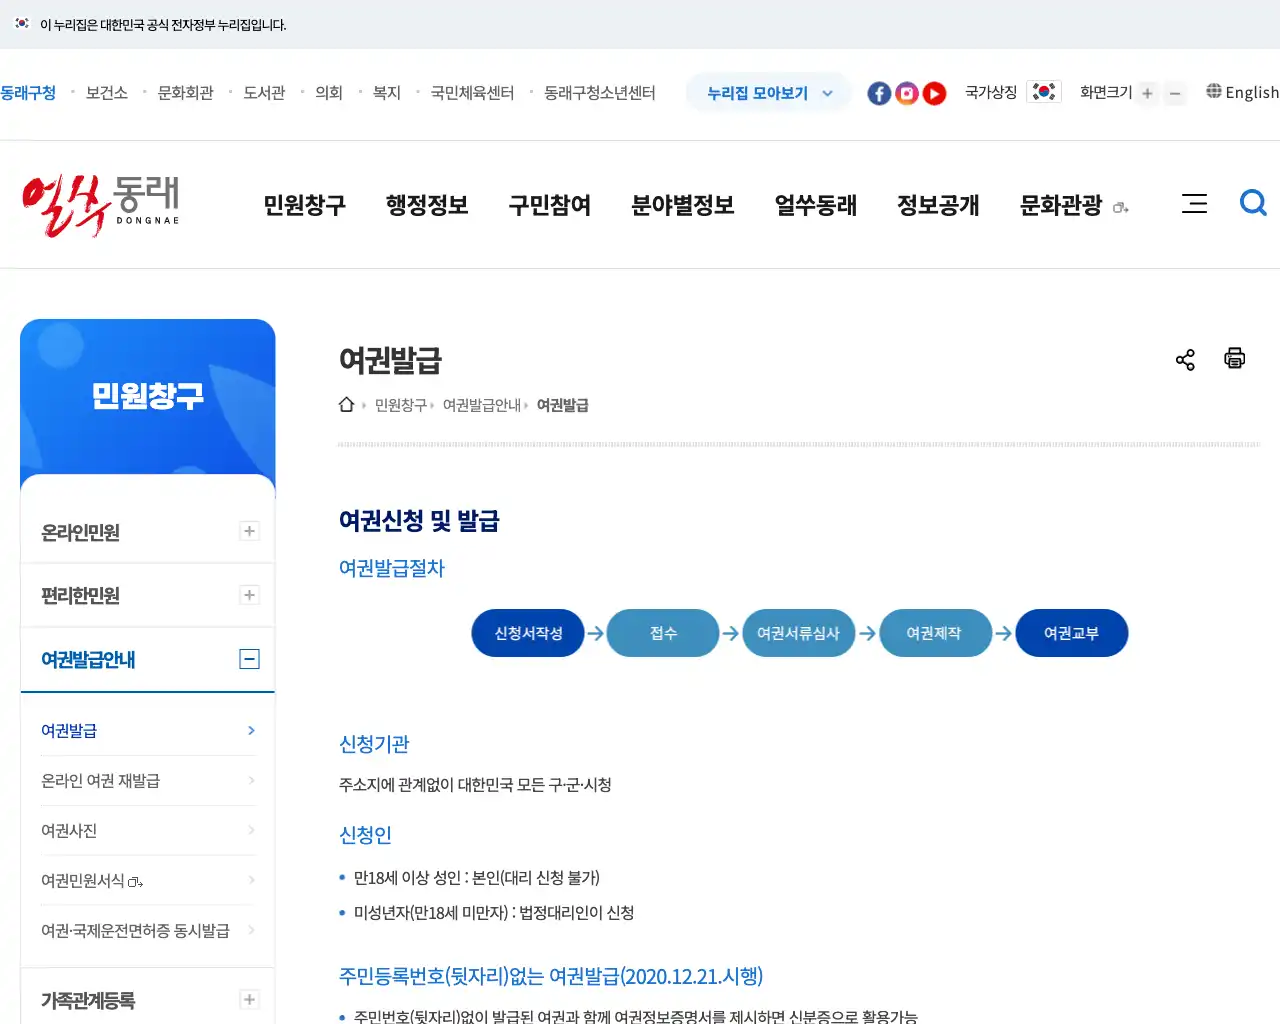Click the 국가상징 label
1280x1024 pixels.
tap(991, 92)
